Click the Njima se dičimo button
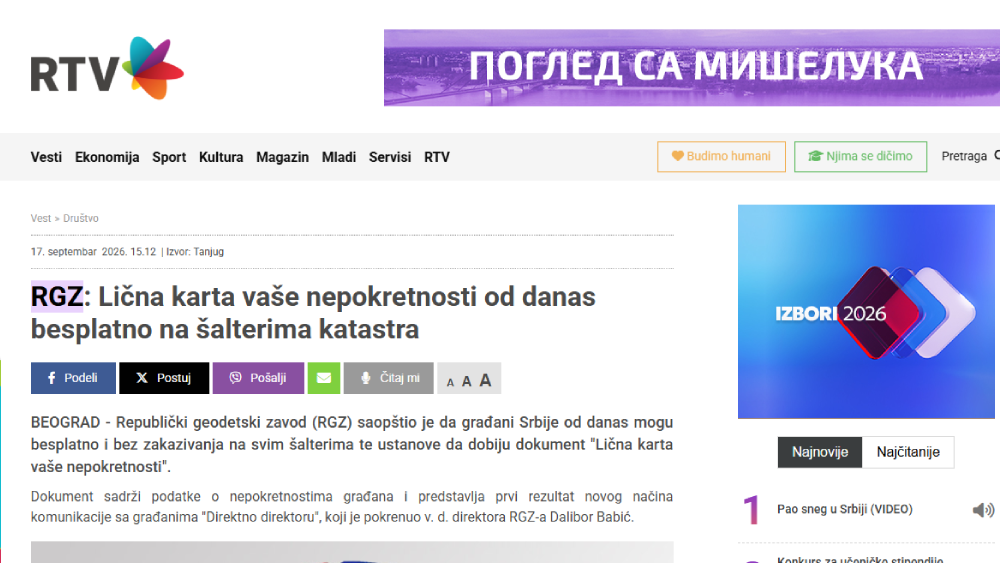1000x563 pixels. [860, 156]
